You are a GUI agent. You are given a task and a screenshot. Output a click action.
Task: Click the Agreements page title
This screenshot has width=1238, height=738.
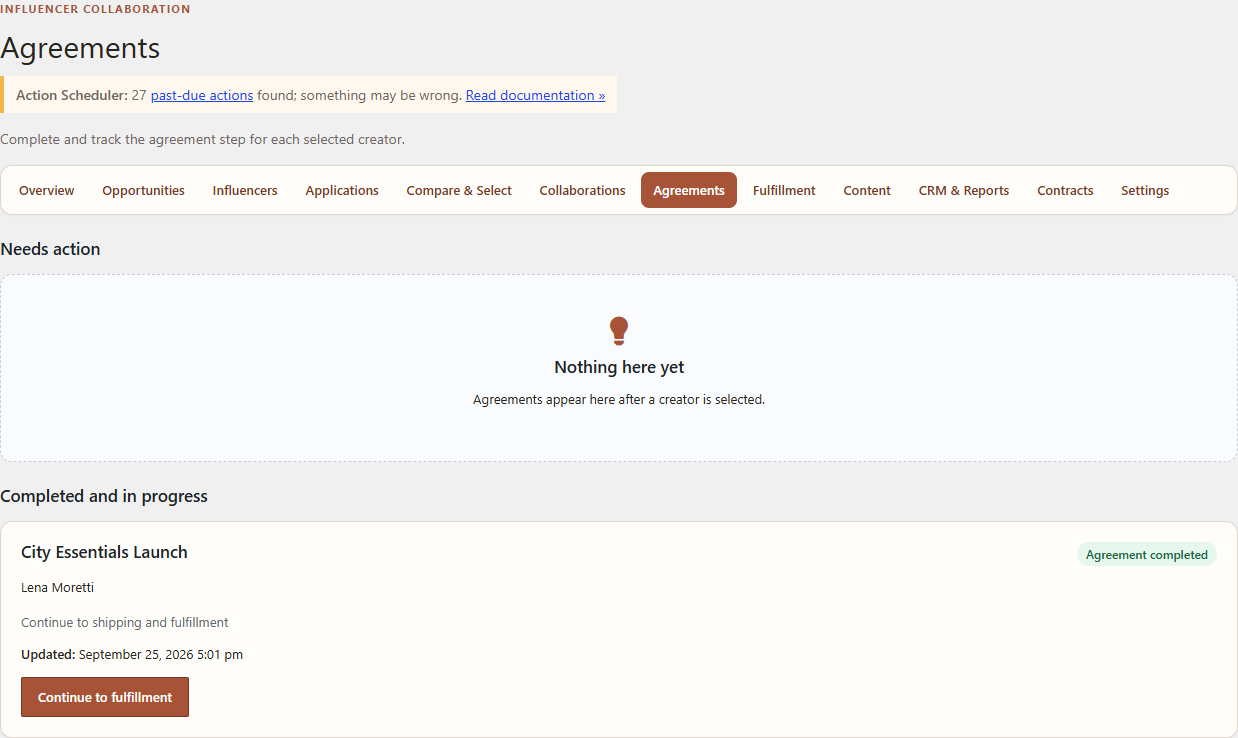[x=80, y=48]
